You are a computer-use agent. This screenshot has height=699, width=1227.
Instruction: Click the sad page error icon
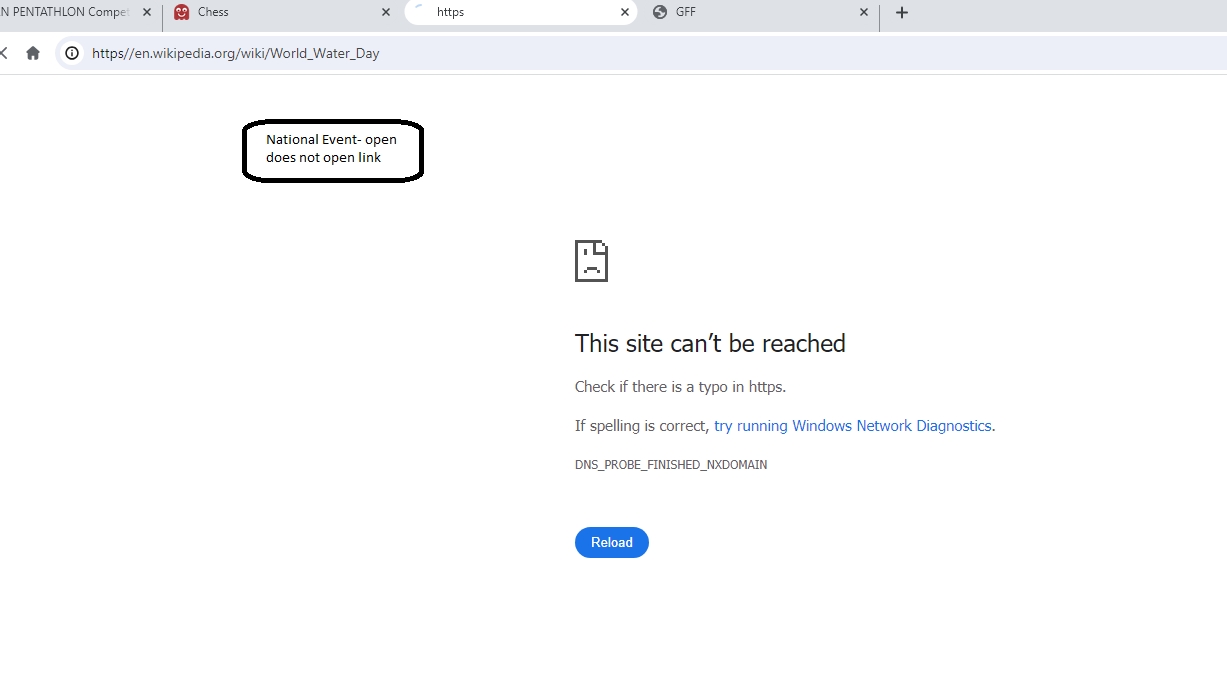click(591, 261)
